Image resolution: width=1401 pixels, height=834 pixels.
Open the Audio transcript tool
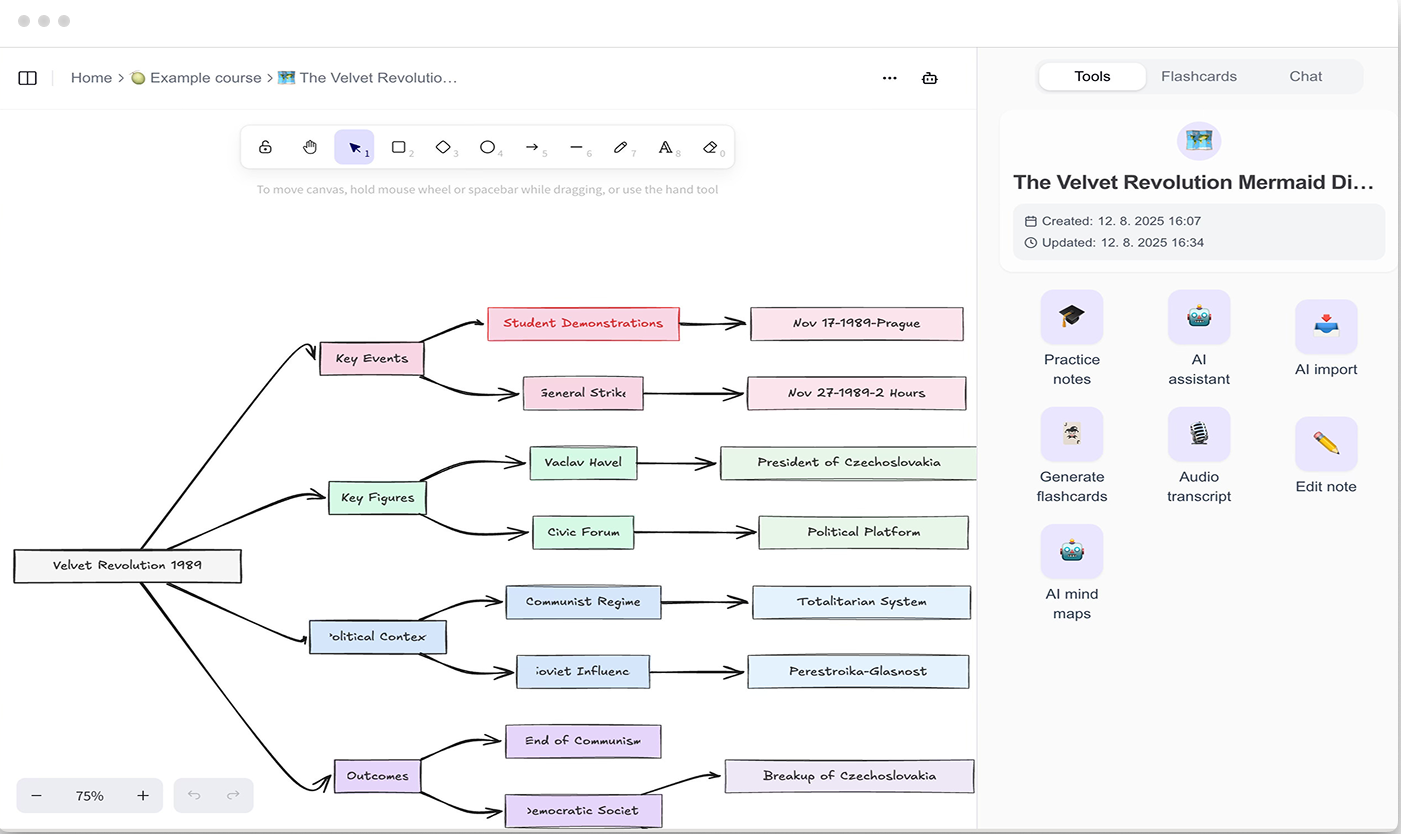tap(1198, 455)
